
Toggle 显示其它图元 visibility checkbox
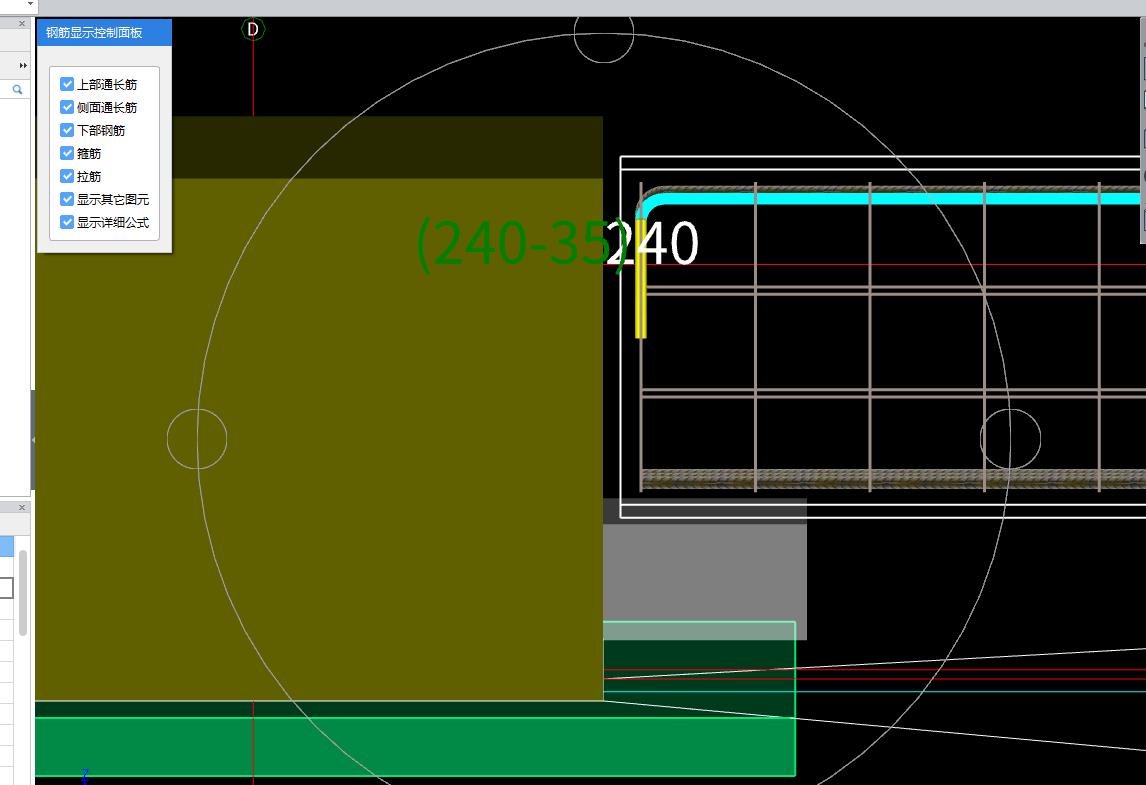[67, 200]
